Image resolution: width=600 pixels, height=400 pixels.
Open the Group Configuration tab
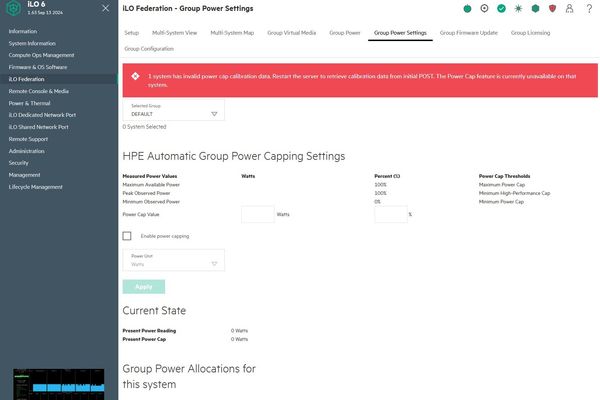tap(149, 49)
